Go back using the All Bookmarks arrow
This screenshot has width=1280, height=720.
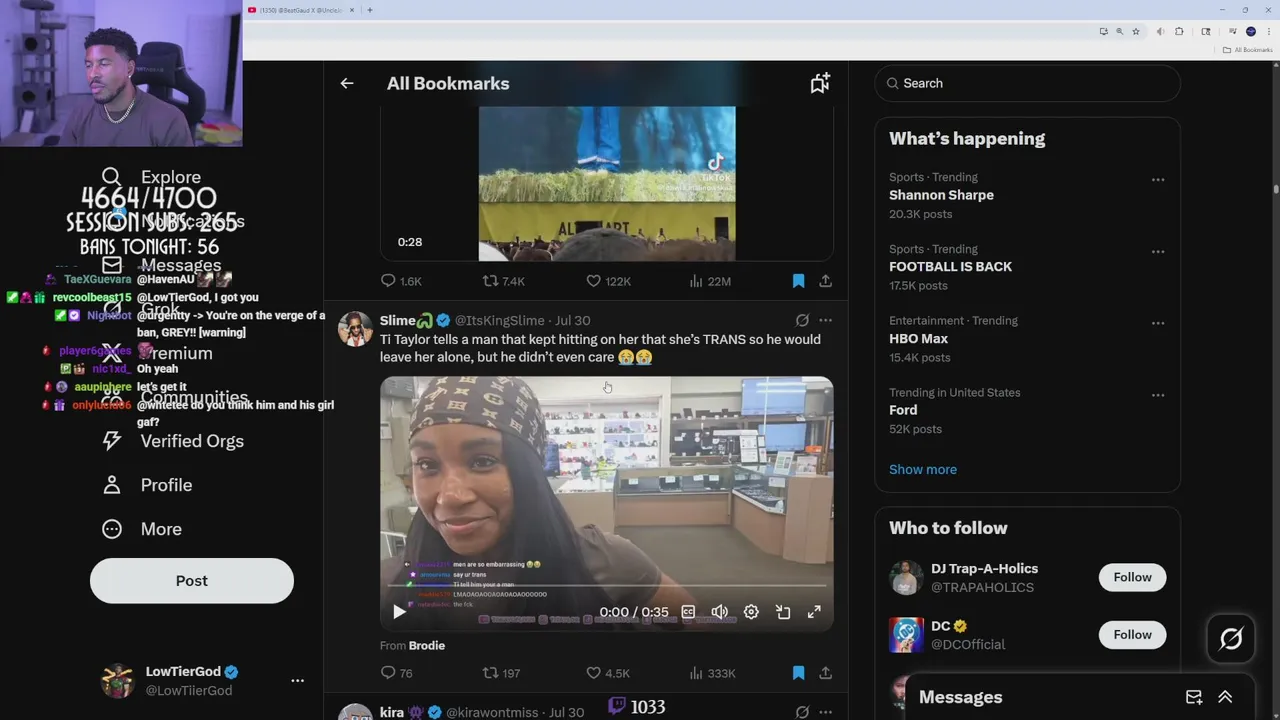tap(347, 84)
